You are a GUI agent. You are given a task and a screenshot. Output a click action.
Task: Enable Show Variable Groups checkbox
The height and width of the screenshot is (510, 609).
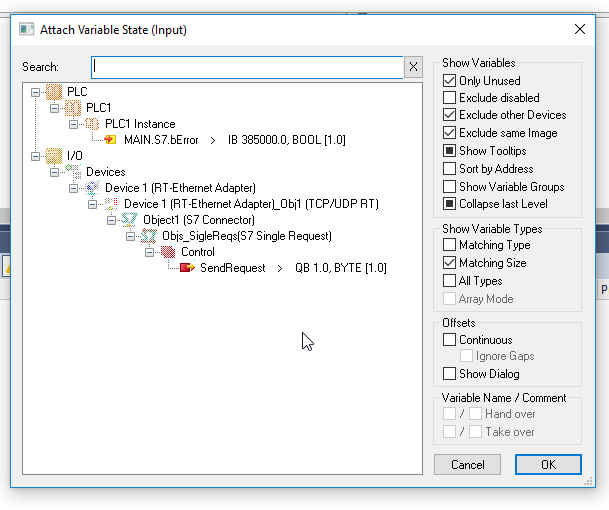point(449,186)
